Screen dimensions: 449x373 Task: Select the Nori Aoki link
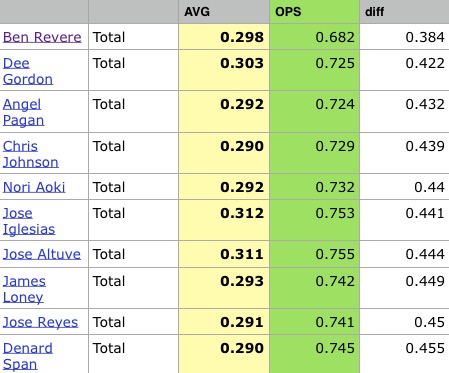pos(34,187)
